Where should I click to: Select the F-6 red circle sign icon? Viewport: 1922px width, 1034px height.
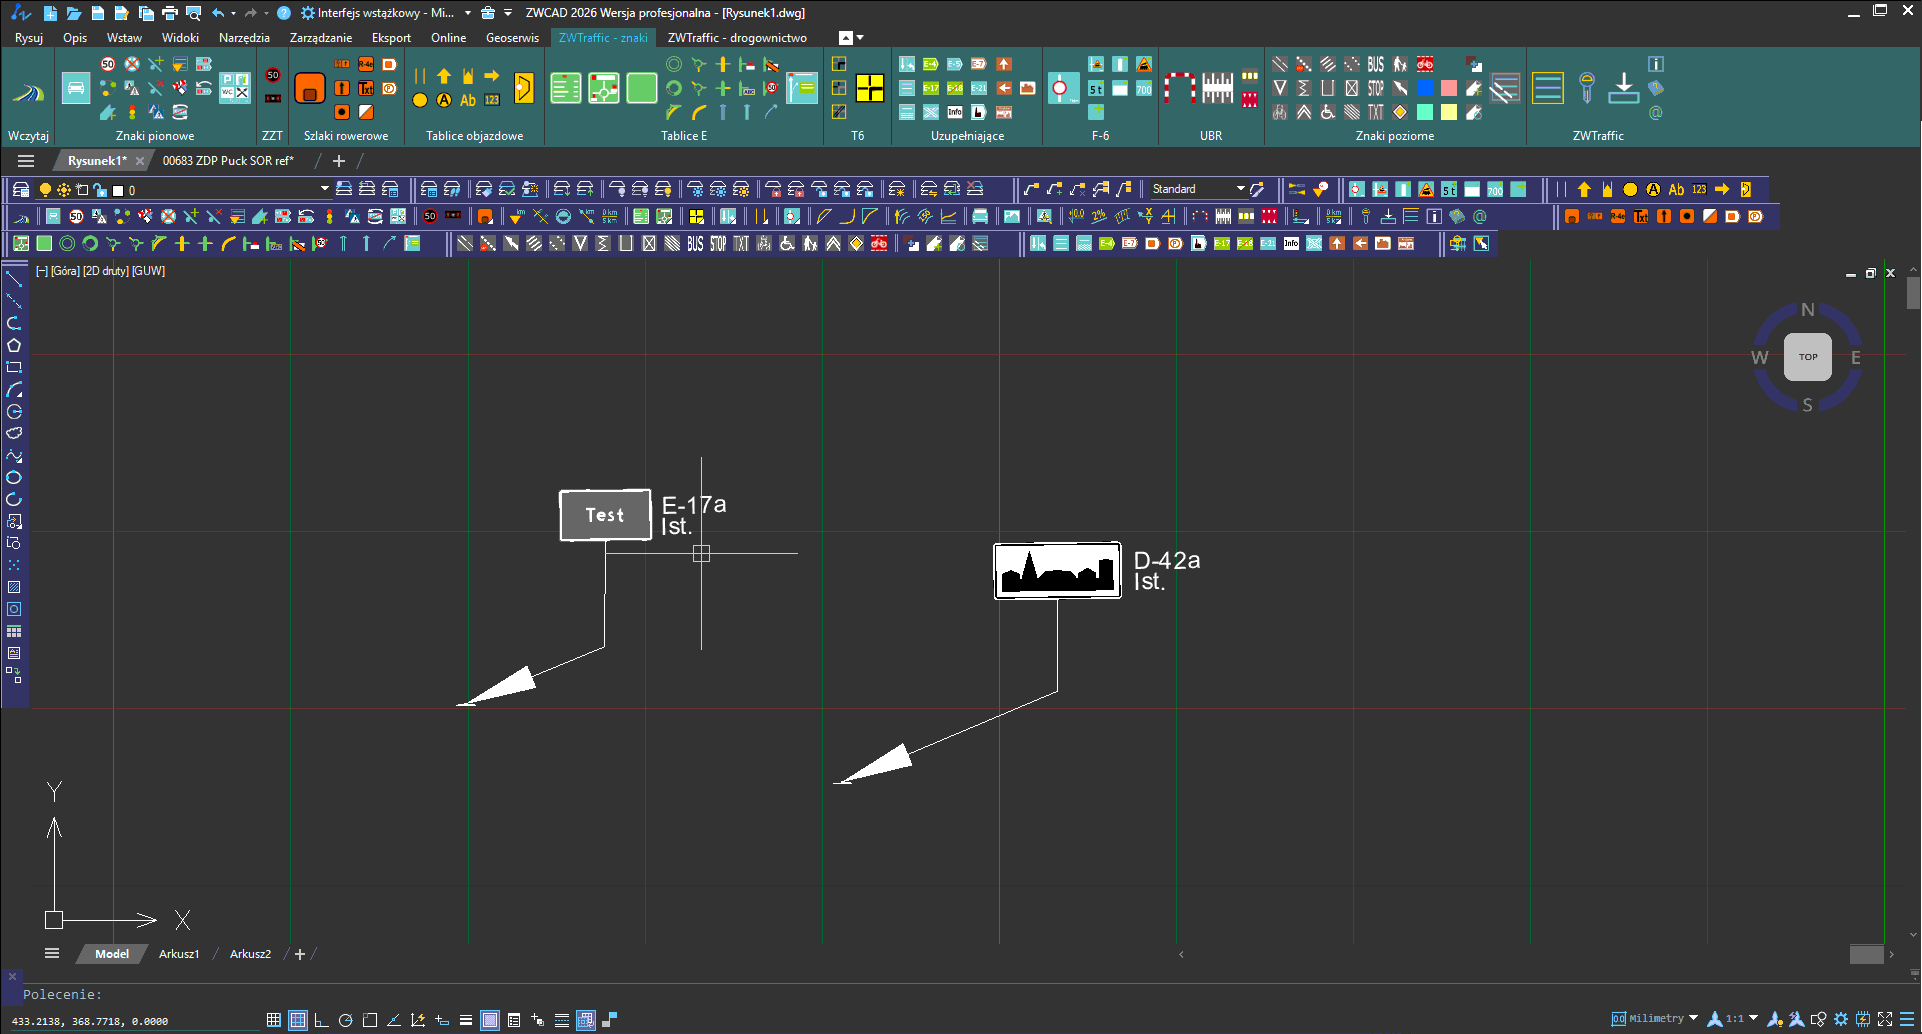click(x=1062, y=88)
